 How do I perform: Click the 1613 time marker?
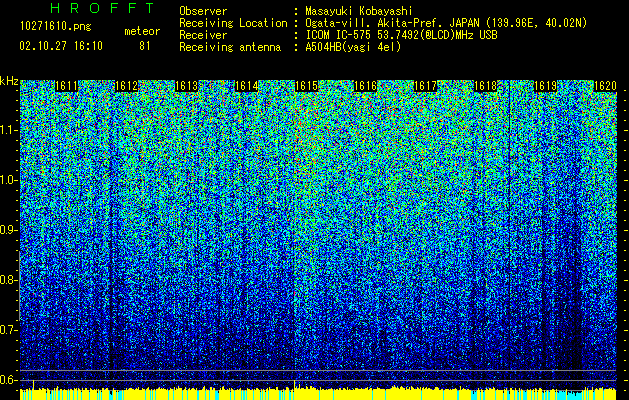point(187,86)
